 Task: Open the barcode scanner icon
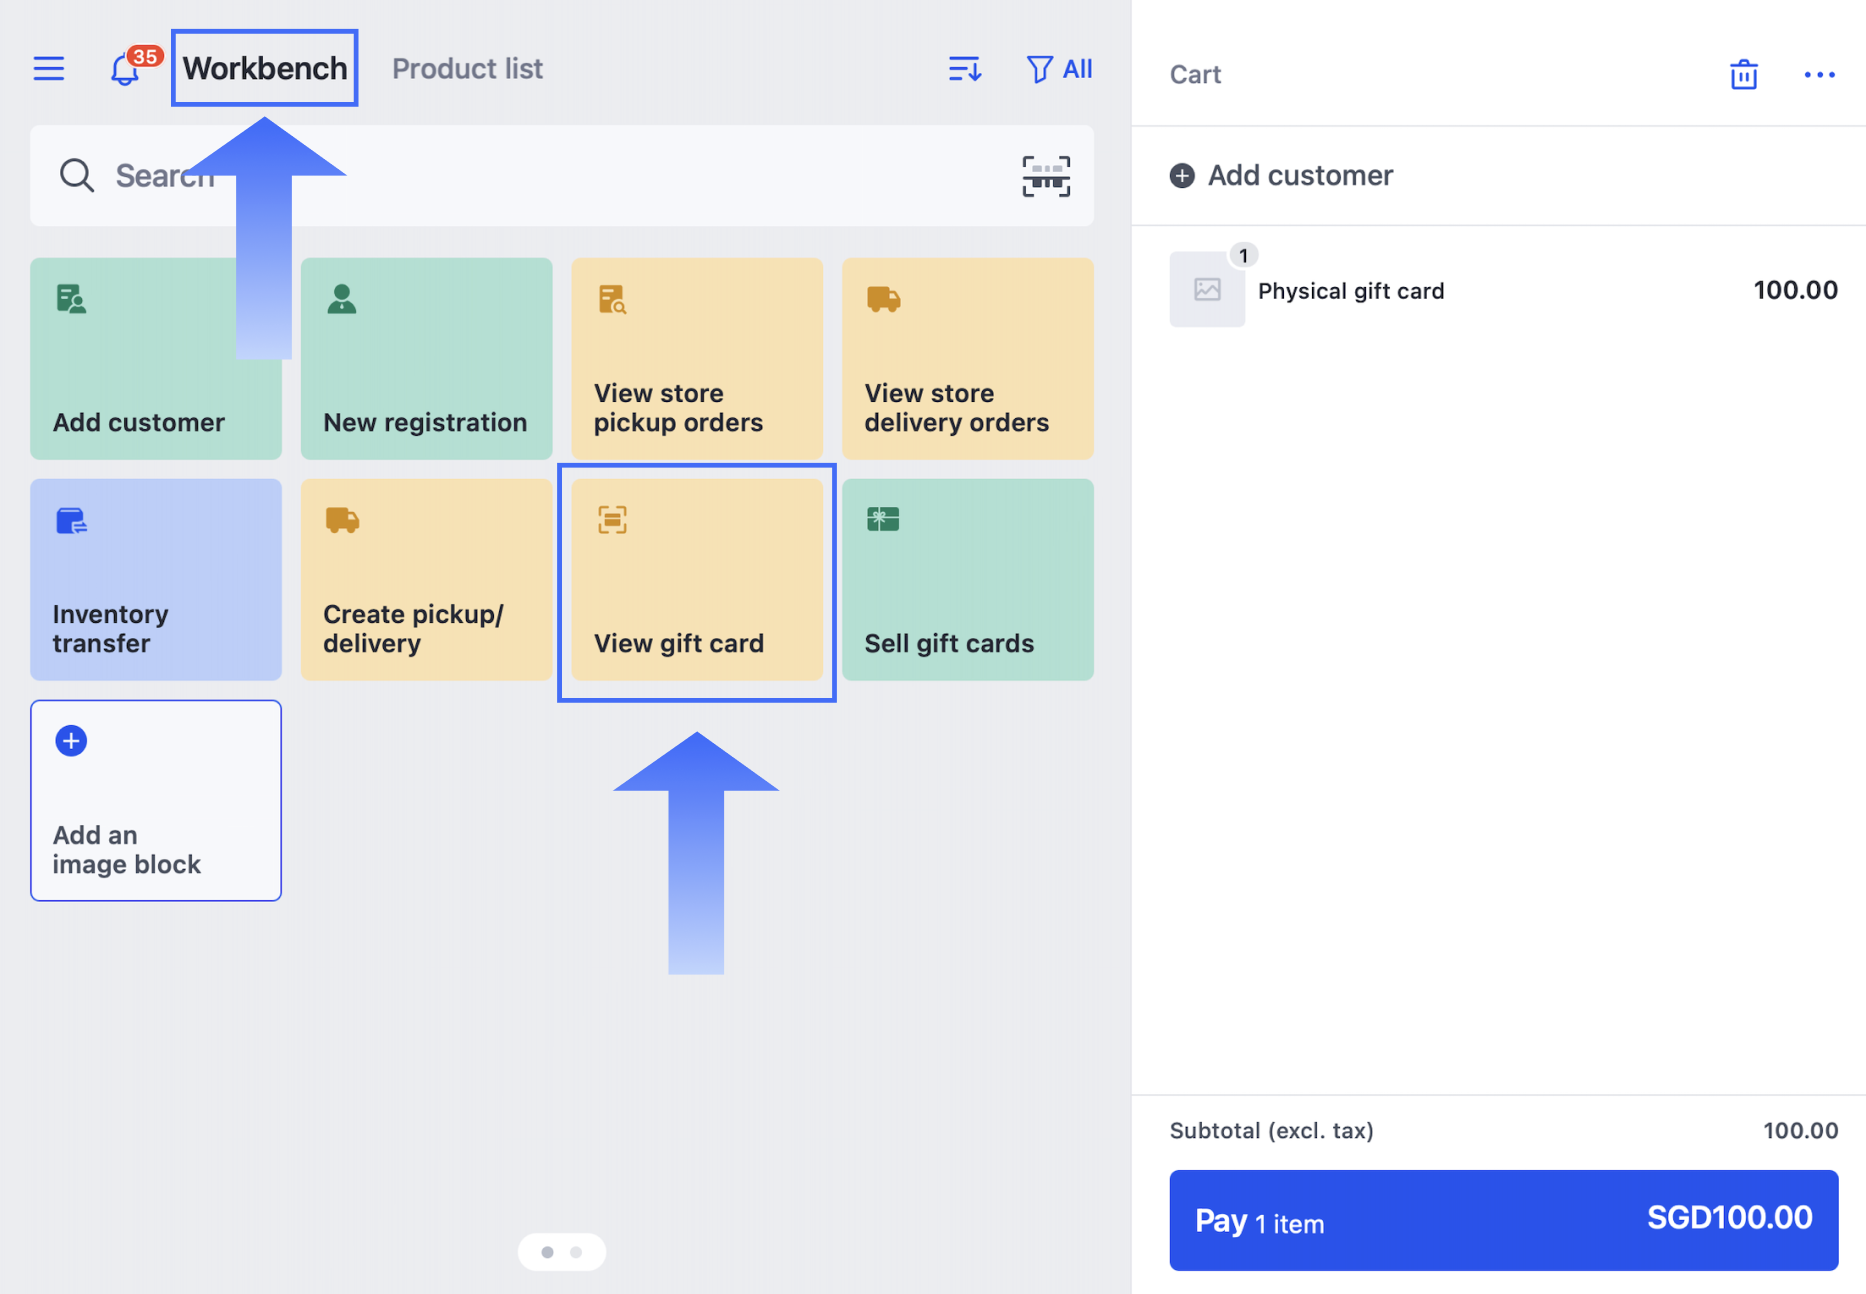[x=1045, y=176]
